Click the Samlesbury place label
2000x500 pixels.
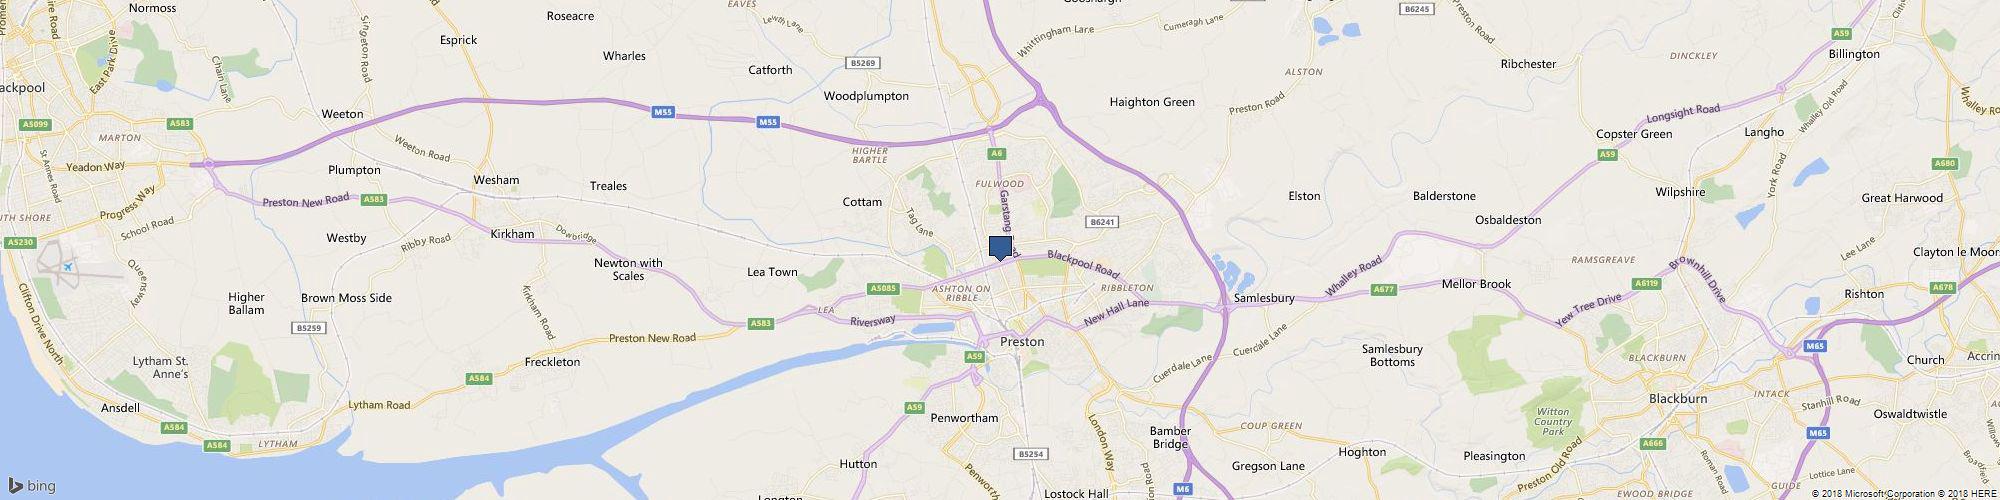[1265, 298]
